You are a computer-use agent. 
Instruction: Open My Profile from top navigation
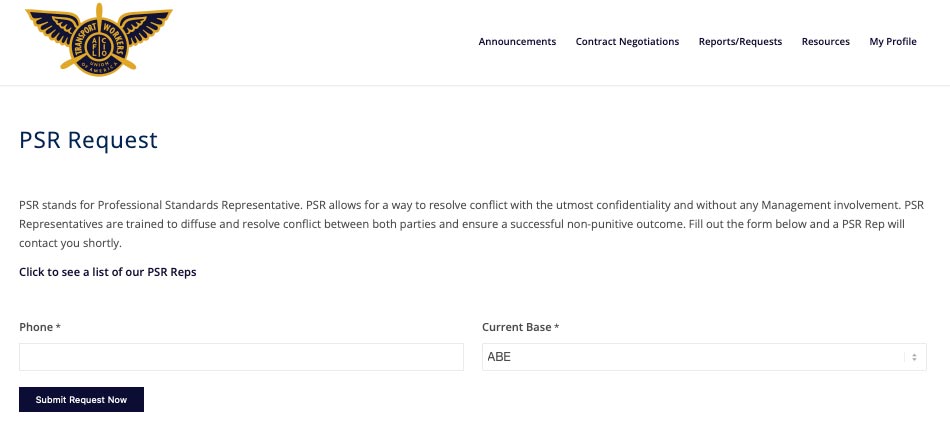click(892, 42)
